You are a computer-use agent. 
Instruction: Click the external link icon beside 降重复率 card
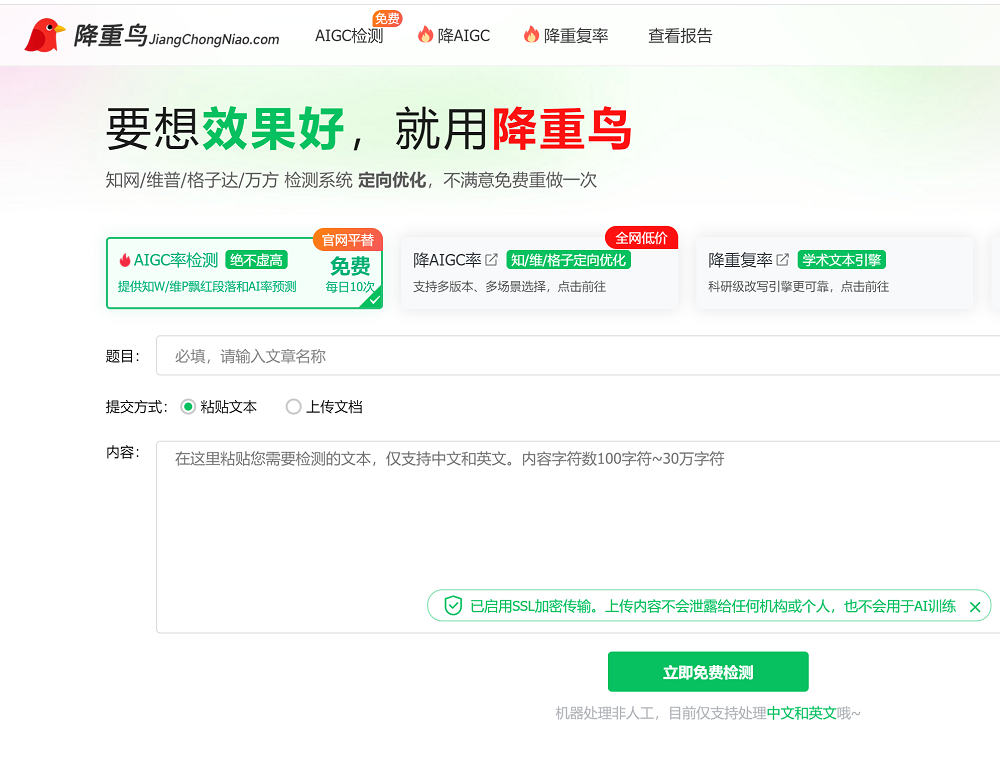783,260
